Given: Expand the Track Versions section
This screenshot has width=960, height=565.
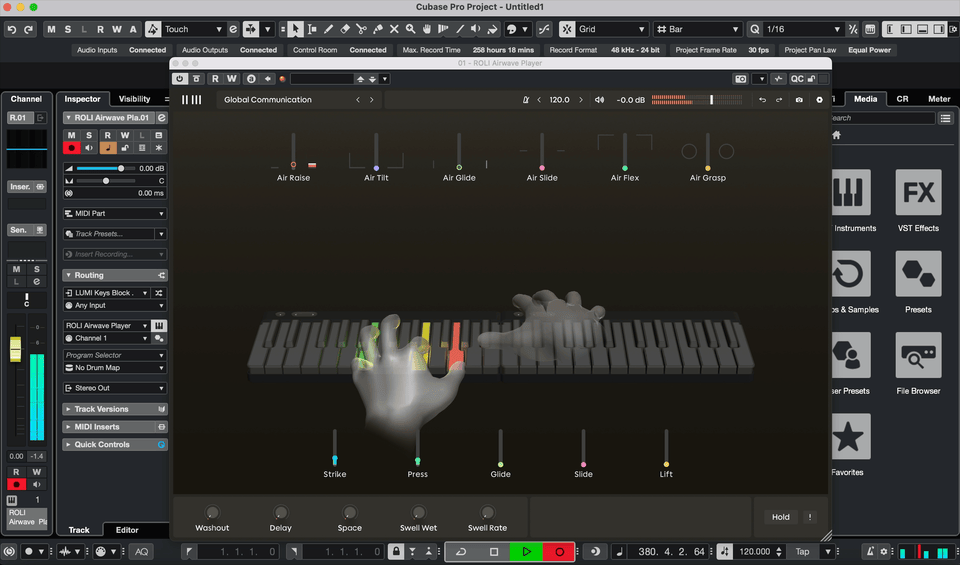Looking at the screenshot, I should pyautogui.click(x=115, y=409).
